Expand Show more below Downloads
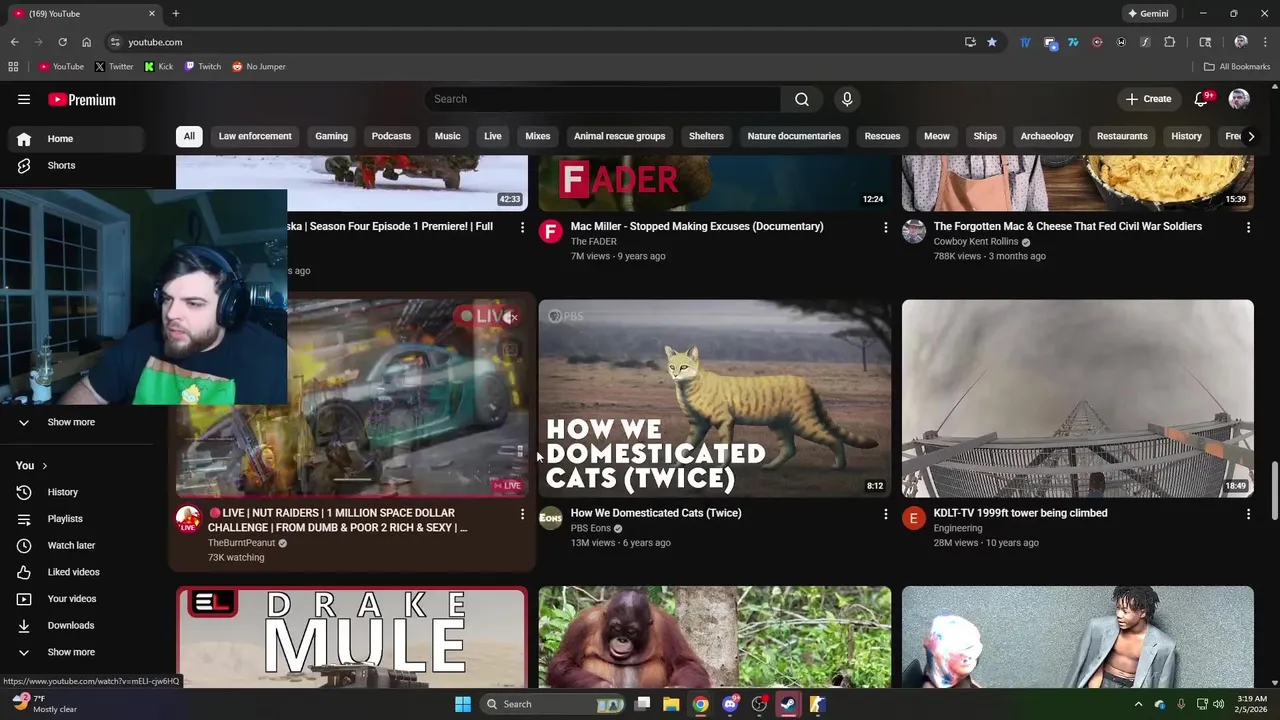The width and height of the screenshot is (1280, 720). 72,652
